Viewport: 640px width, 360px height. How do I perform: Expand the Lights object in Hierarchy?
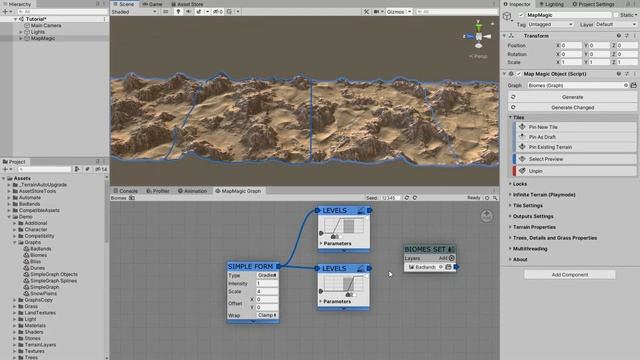pos(21,32)
